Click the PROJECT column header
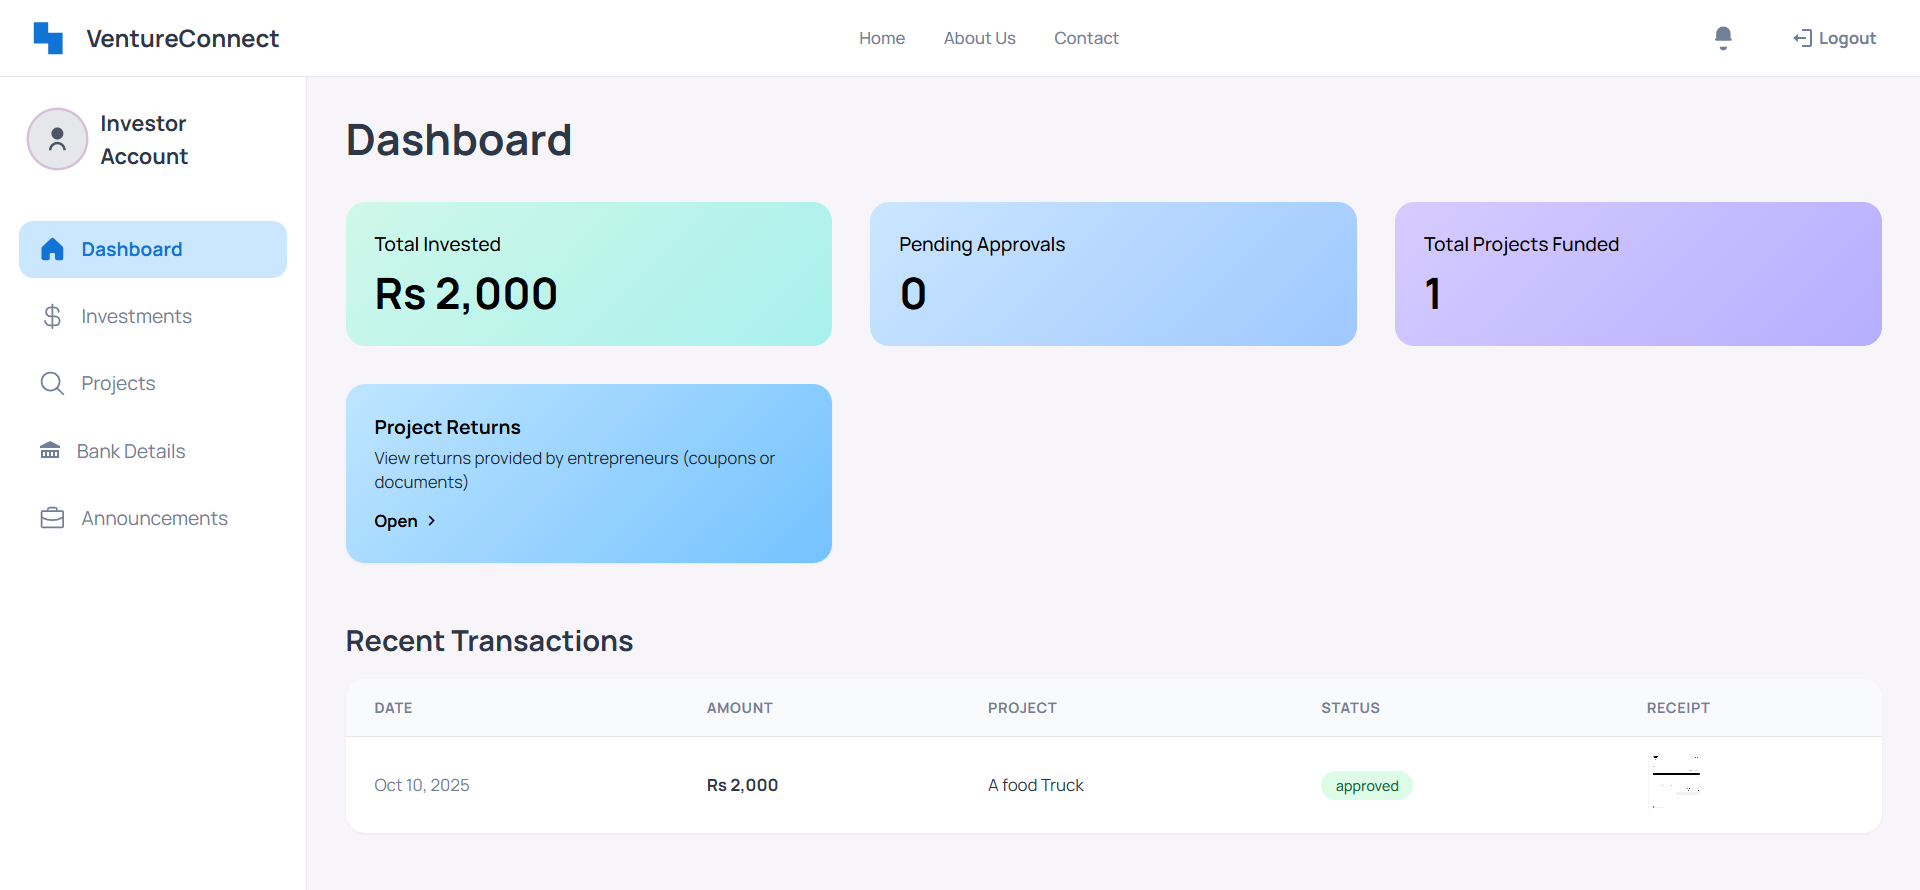The width and height of the screenshot is (1920, 890). point(1022,708)
